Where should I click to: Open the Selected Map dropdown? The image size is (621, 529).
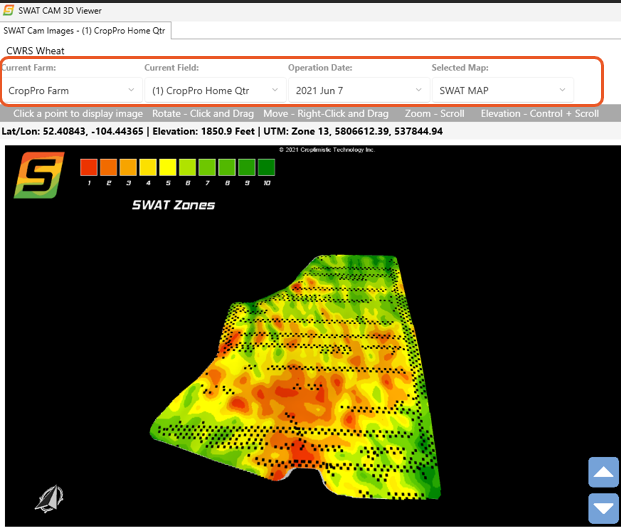pyautogui.click(x=503, y=91)
